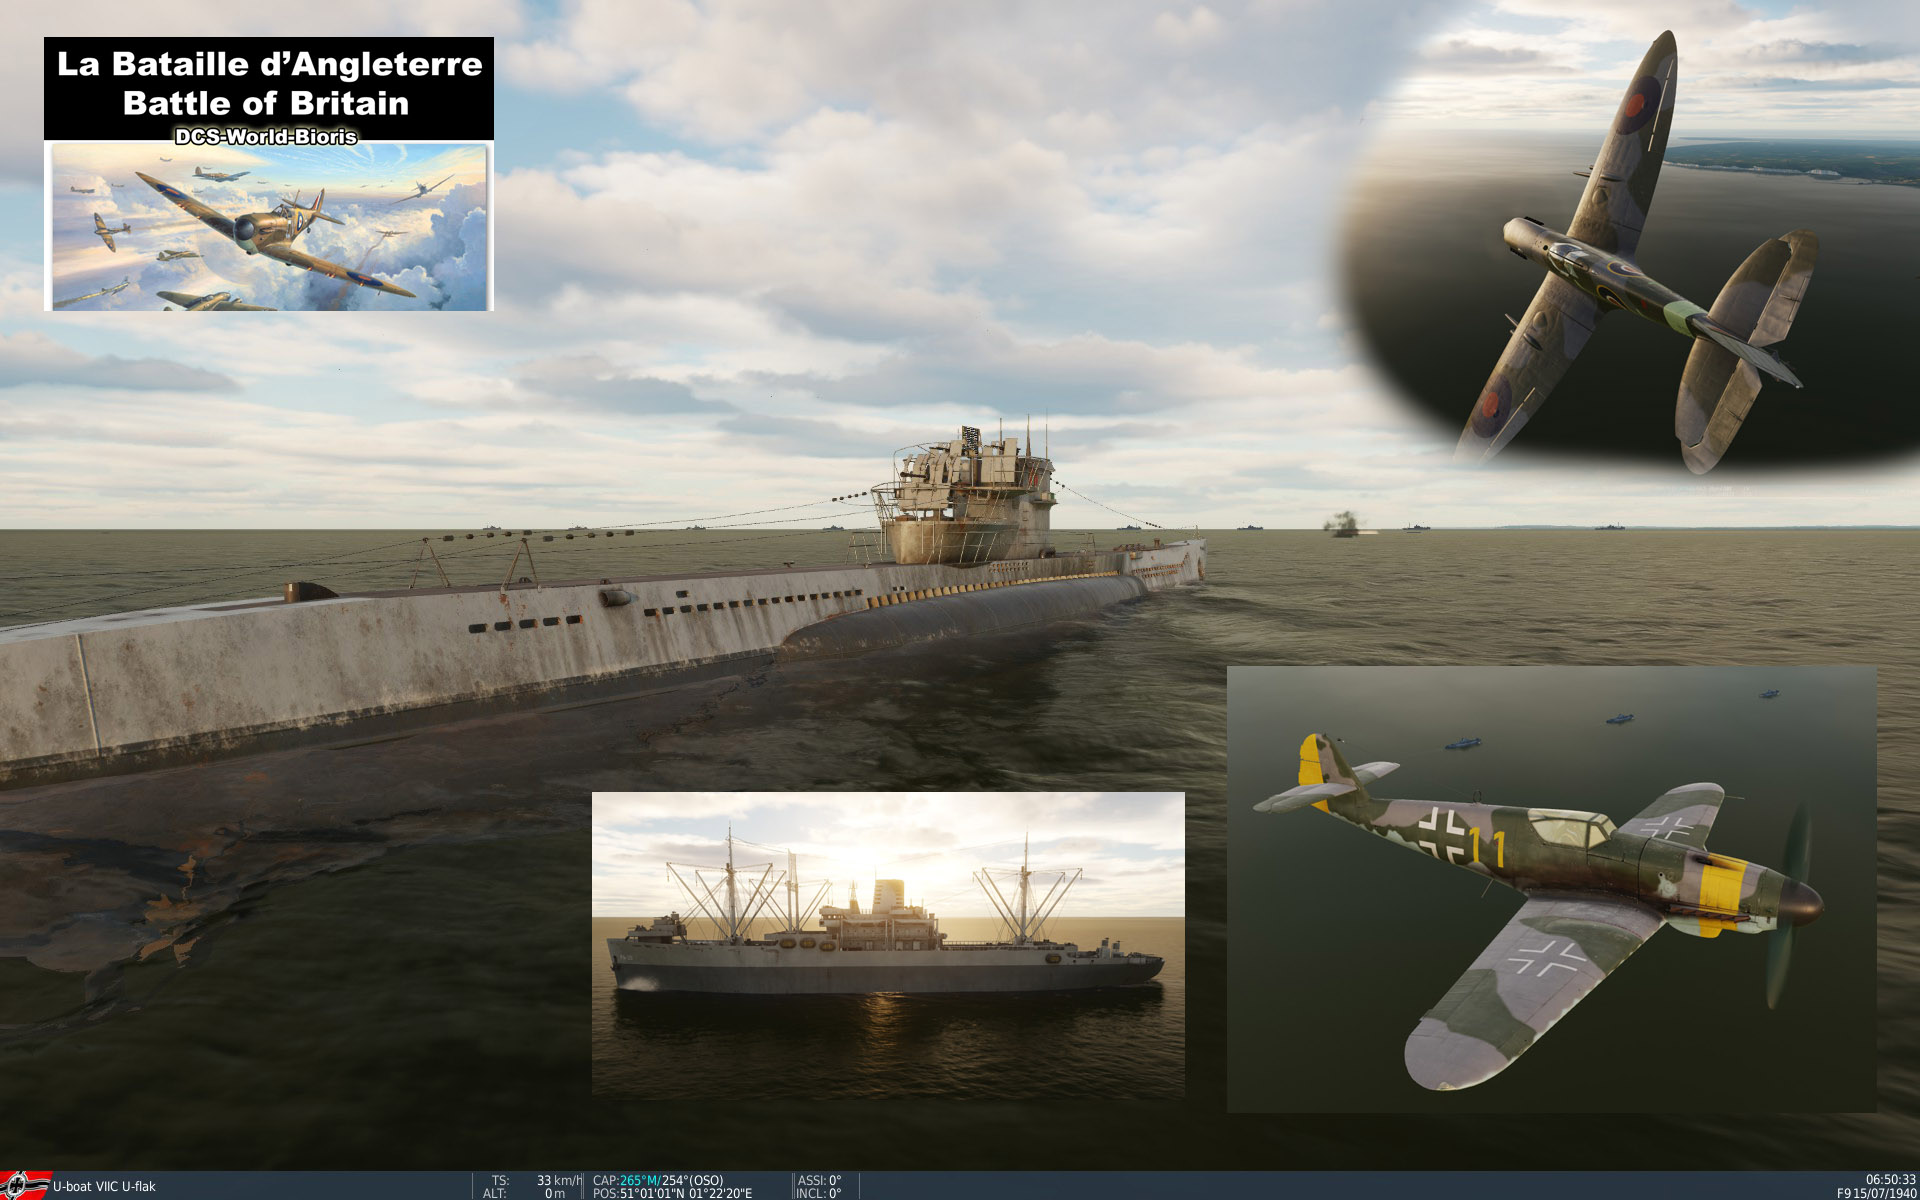The height and width of the screenshot is (1200, 1920).
Task: Click the INCL 0° indicator
Action: tap(818, 1194)
